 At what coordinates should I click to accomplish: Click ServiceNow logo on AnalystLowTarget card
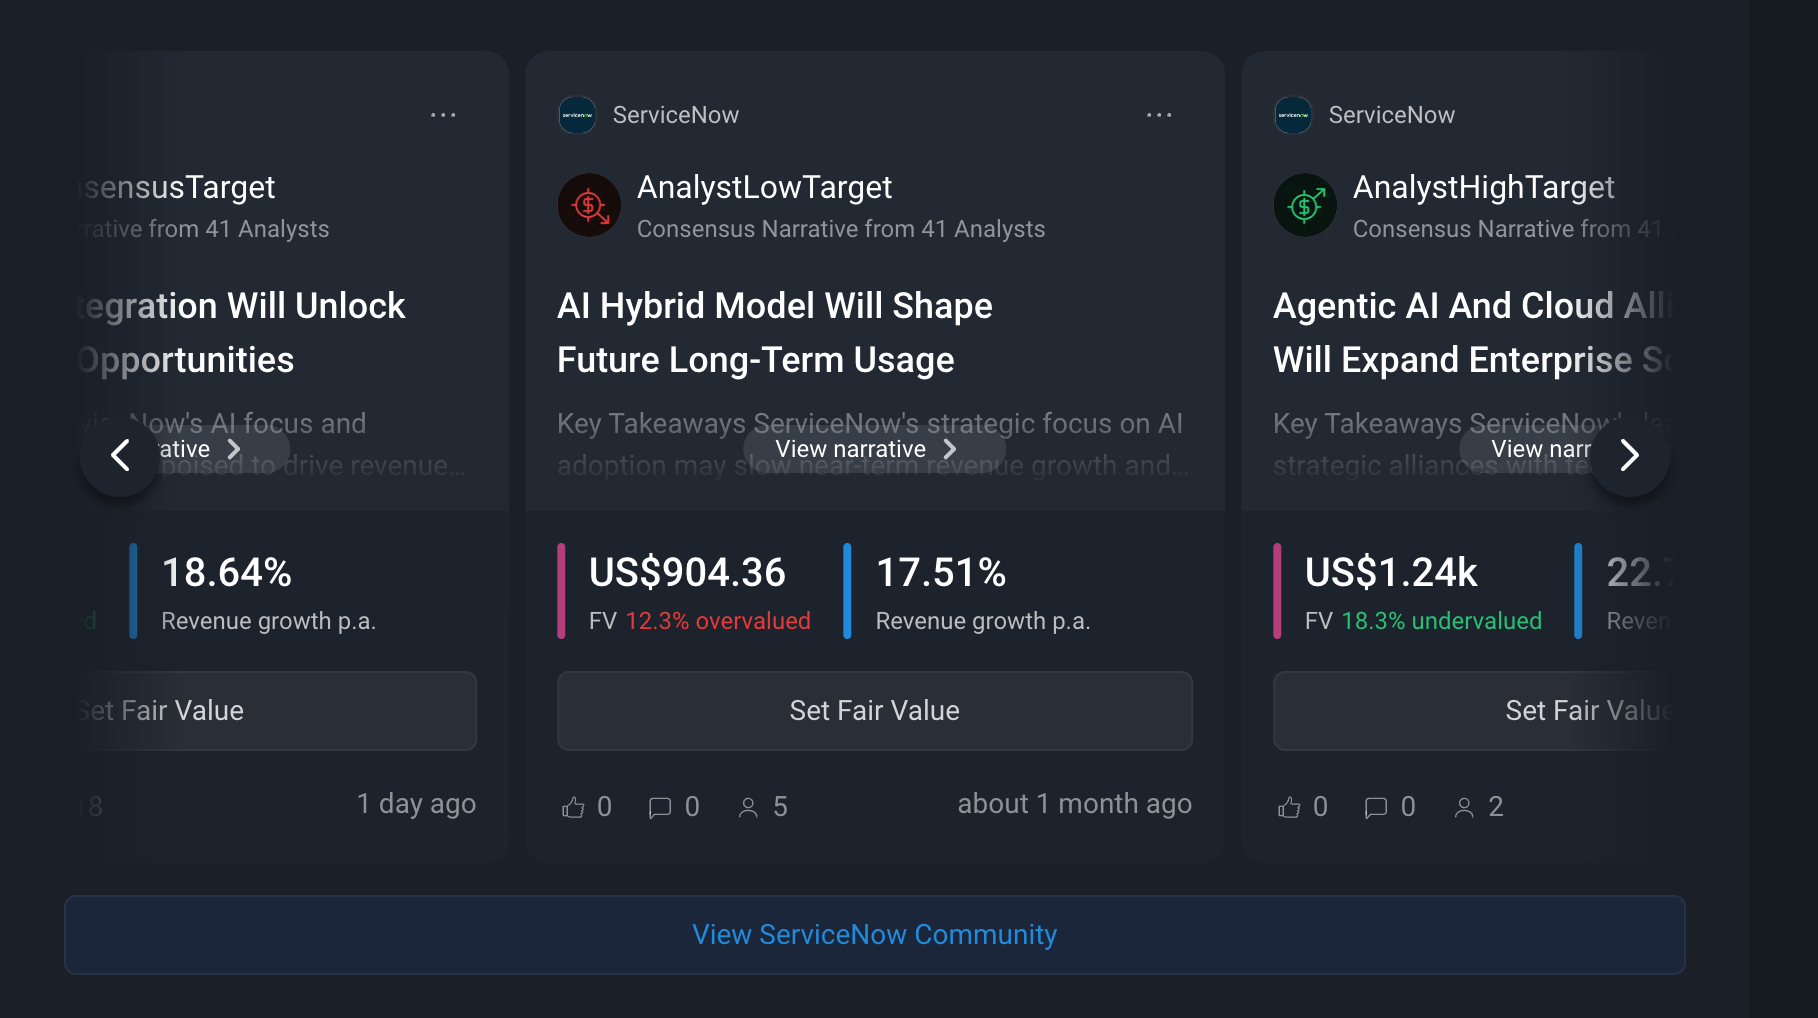point(577,115)
